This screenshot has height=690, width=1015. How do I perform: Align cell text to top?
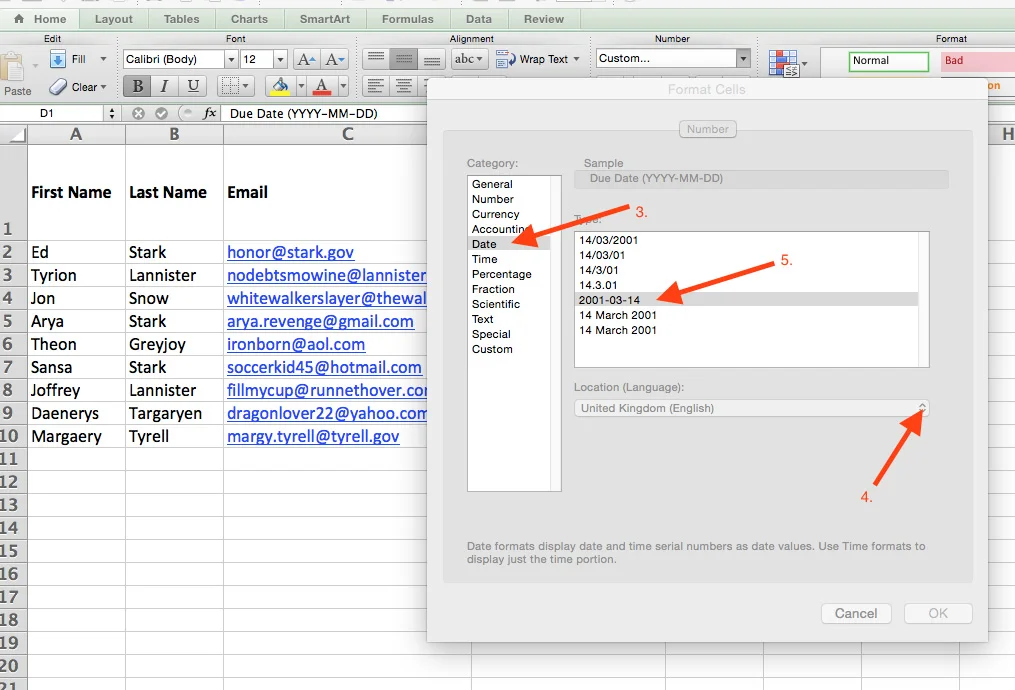pyautogui.click(x=375, y=60)
